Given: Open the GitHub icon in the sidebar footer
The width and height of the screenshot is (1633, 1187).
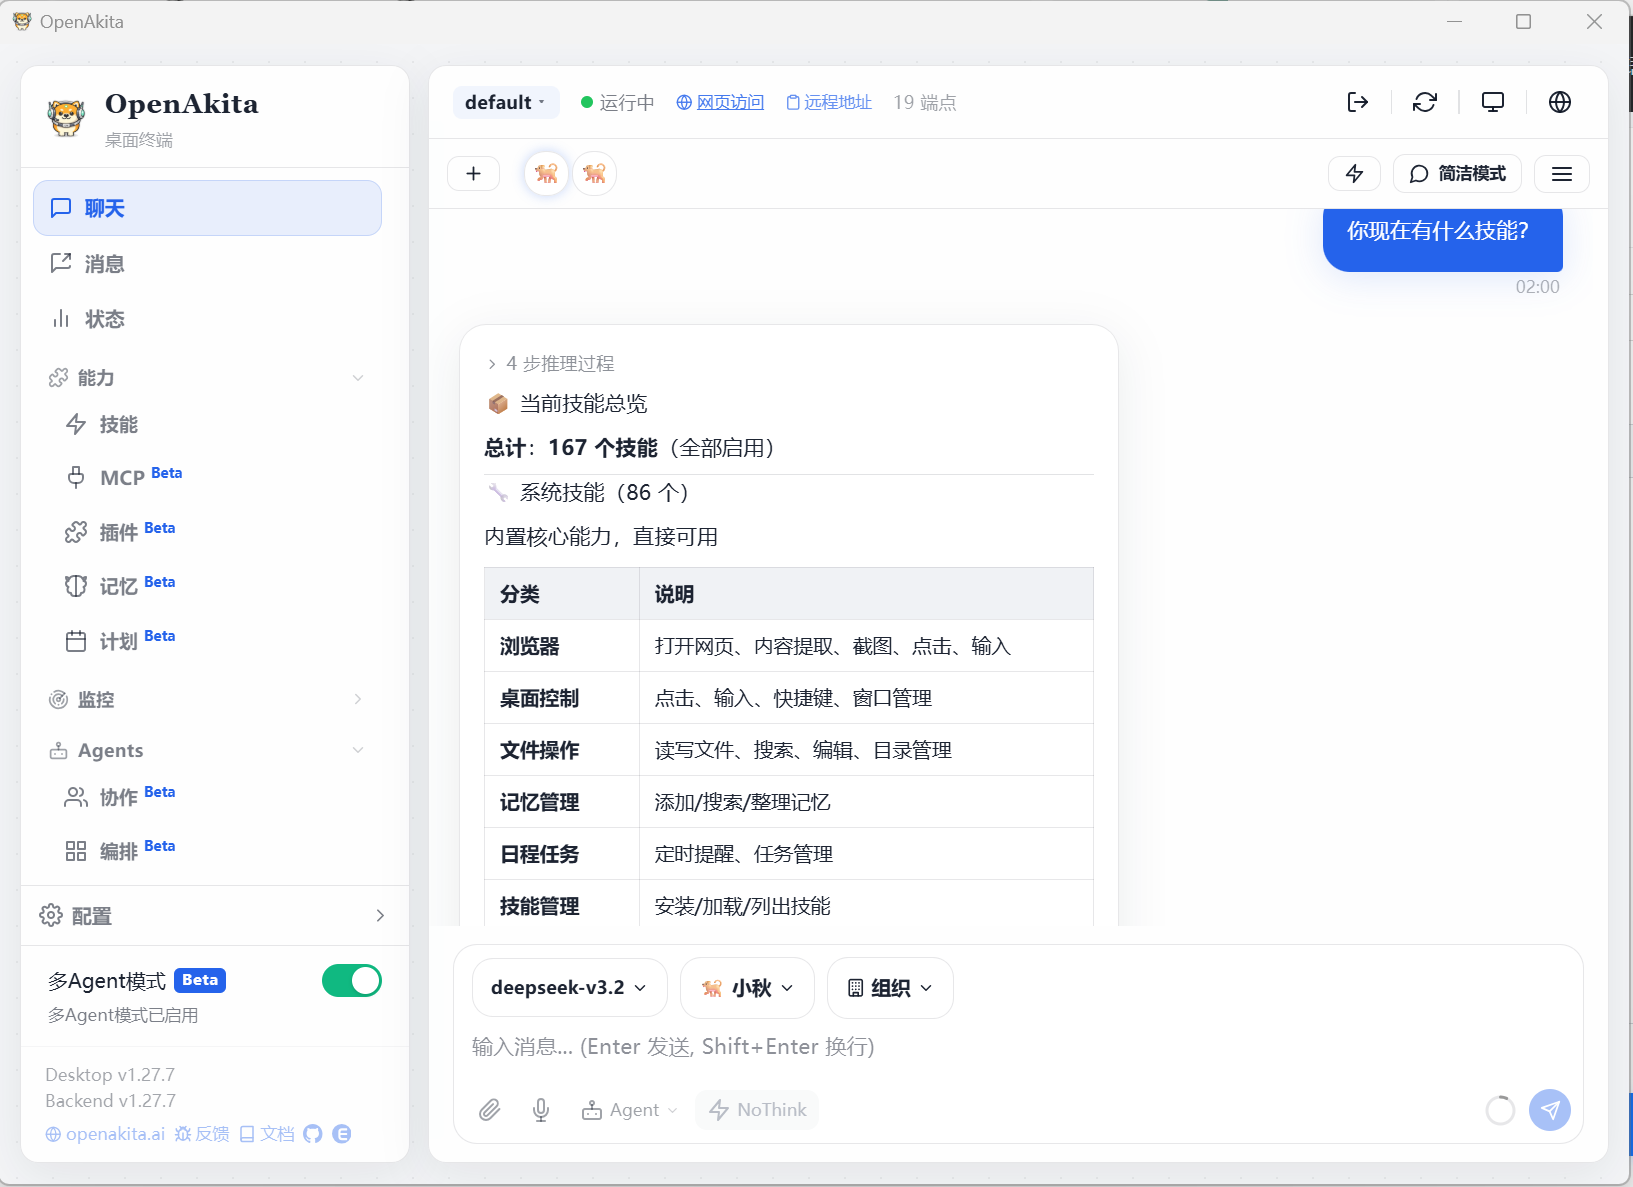Looking at the screenshot, I should tap(313, 1134).
